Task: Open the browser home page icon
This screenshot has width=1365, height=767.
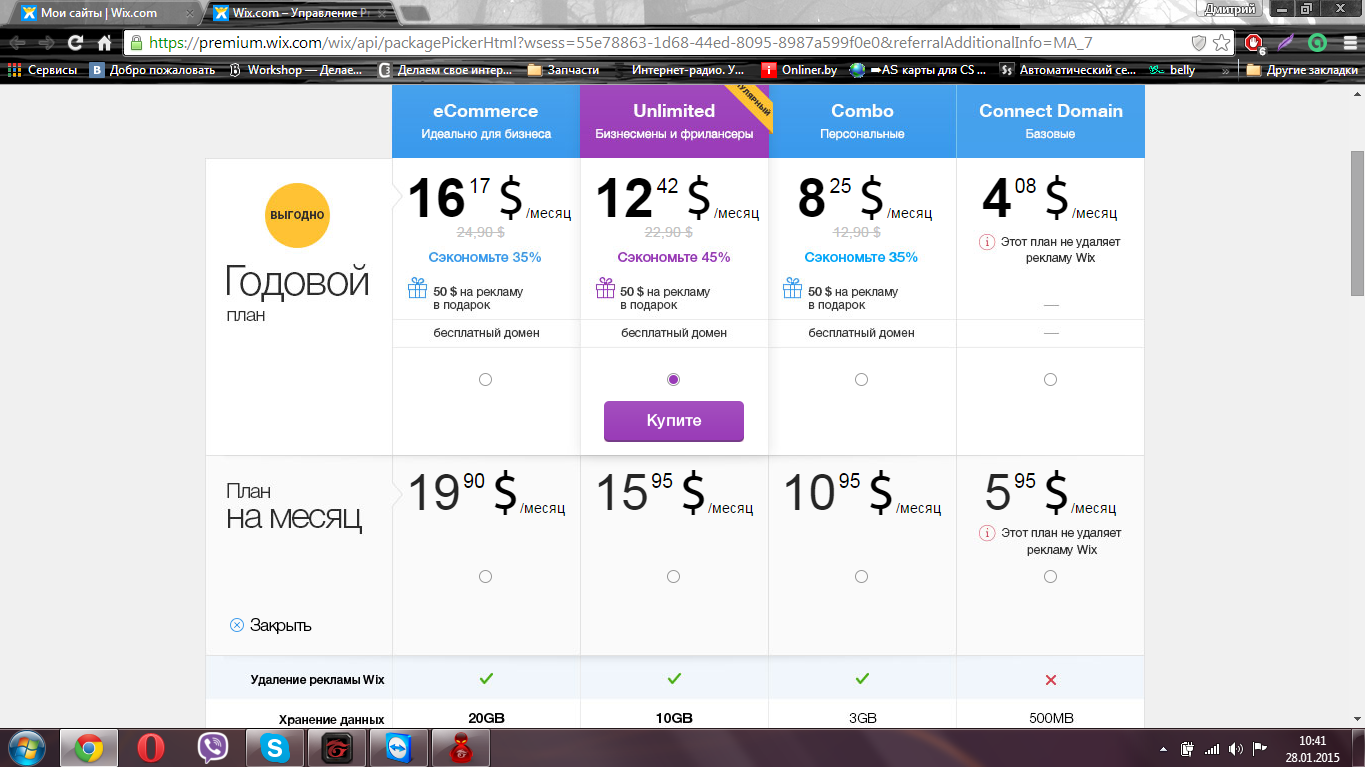Action: 104,43
